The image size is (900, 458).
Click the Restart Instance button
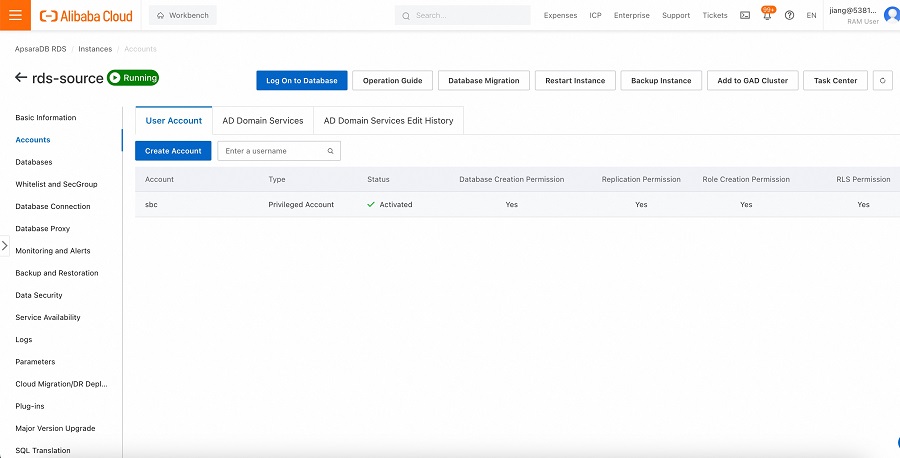point(575,80)
